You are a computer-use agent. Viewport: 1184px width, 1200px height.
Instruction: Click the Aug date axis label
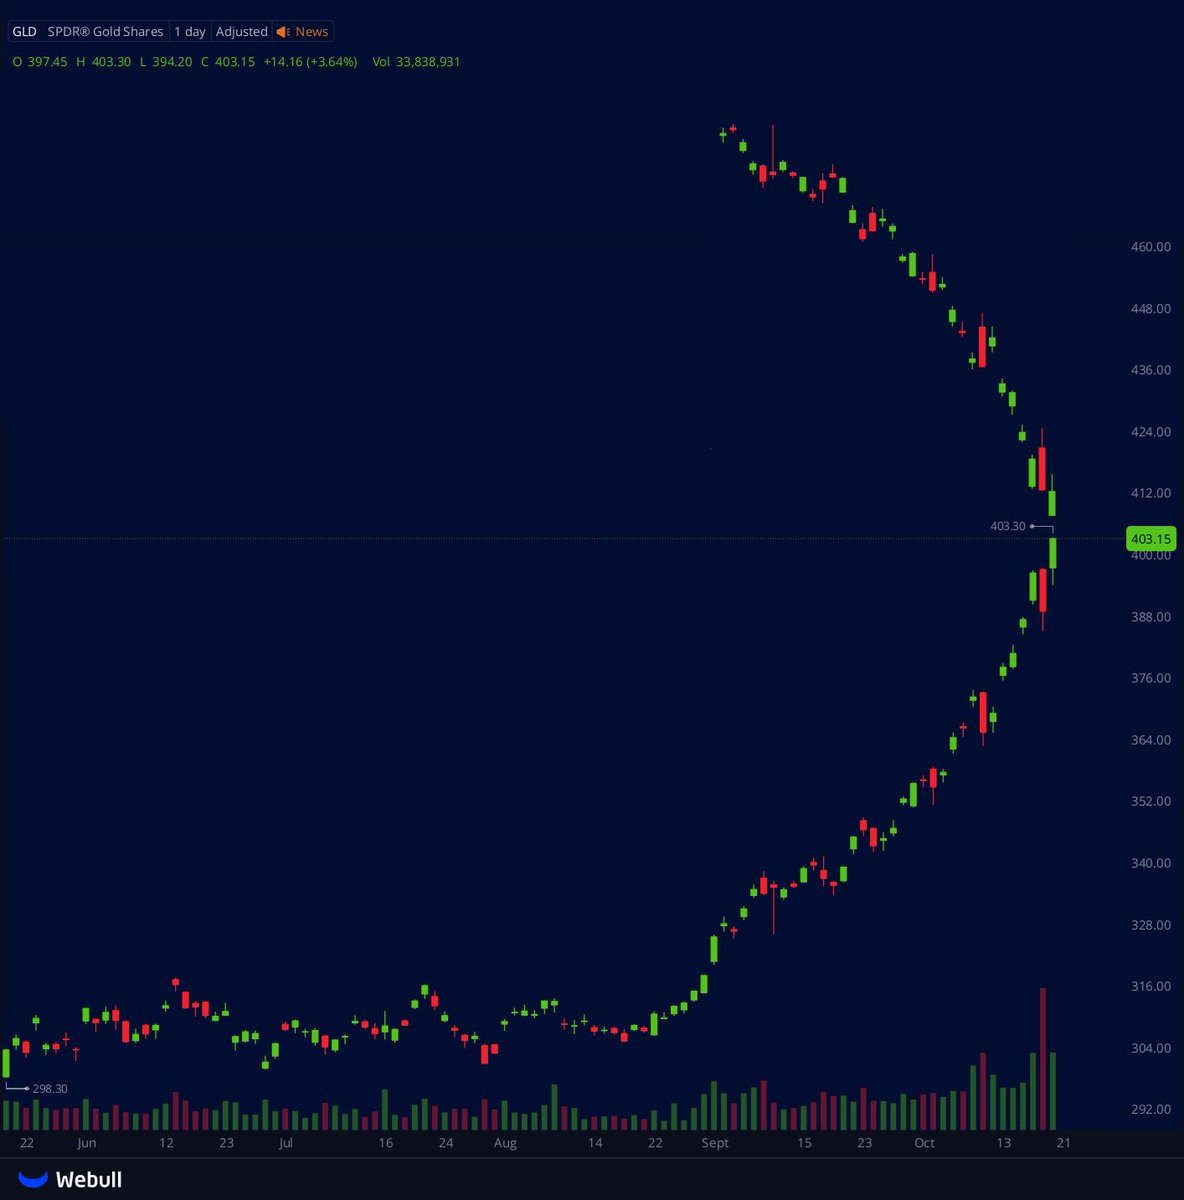(505, 1143)
